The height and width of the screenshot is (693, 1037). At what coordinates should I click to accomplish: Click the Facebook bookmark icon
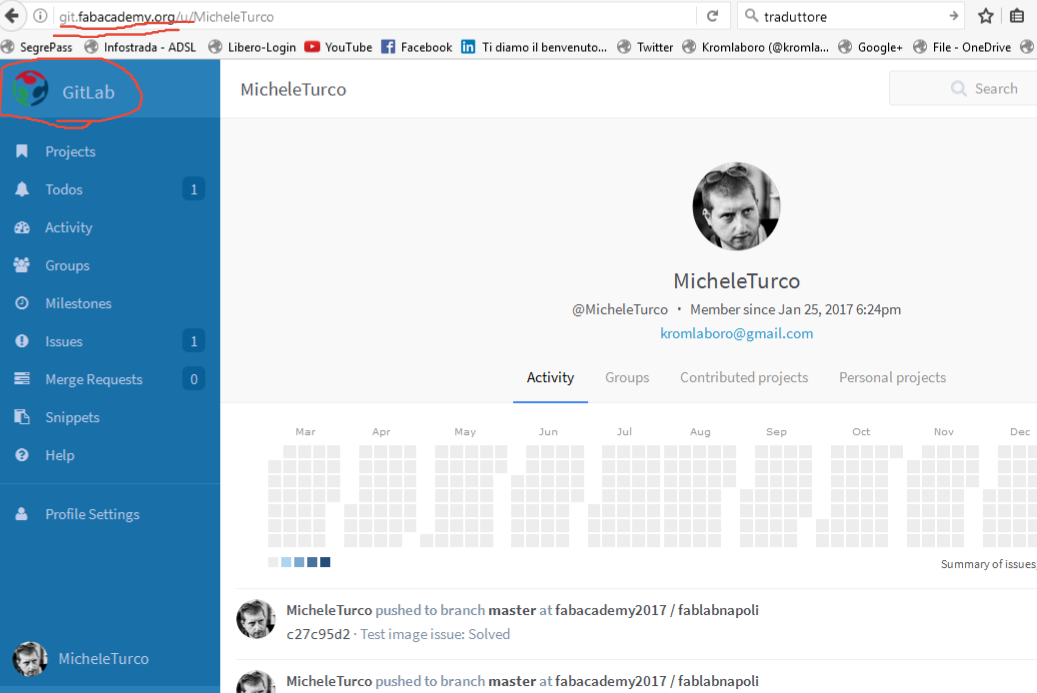(388, 47)
